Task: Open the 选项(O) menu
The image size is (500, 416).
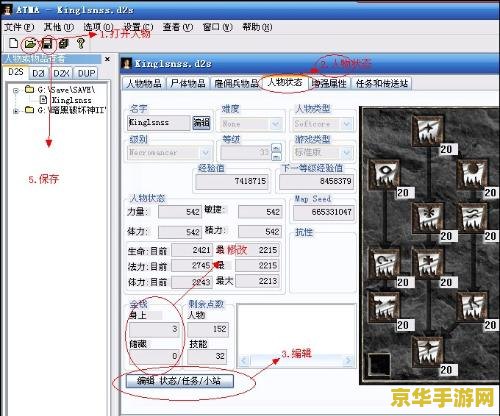Action: tap(98, 27)
